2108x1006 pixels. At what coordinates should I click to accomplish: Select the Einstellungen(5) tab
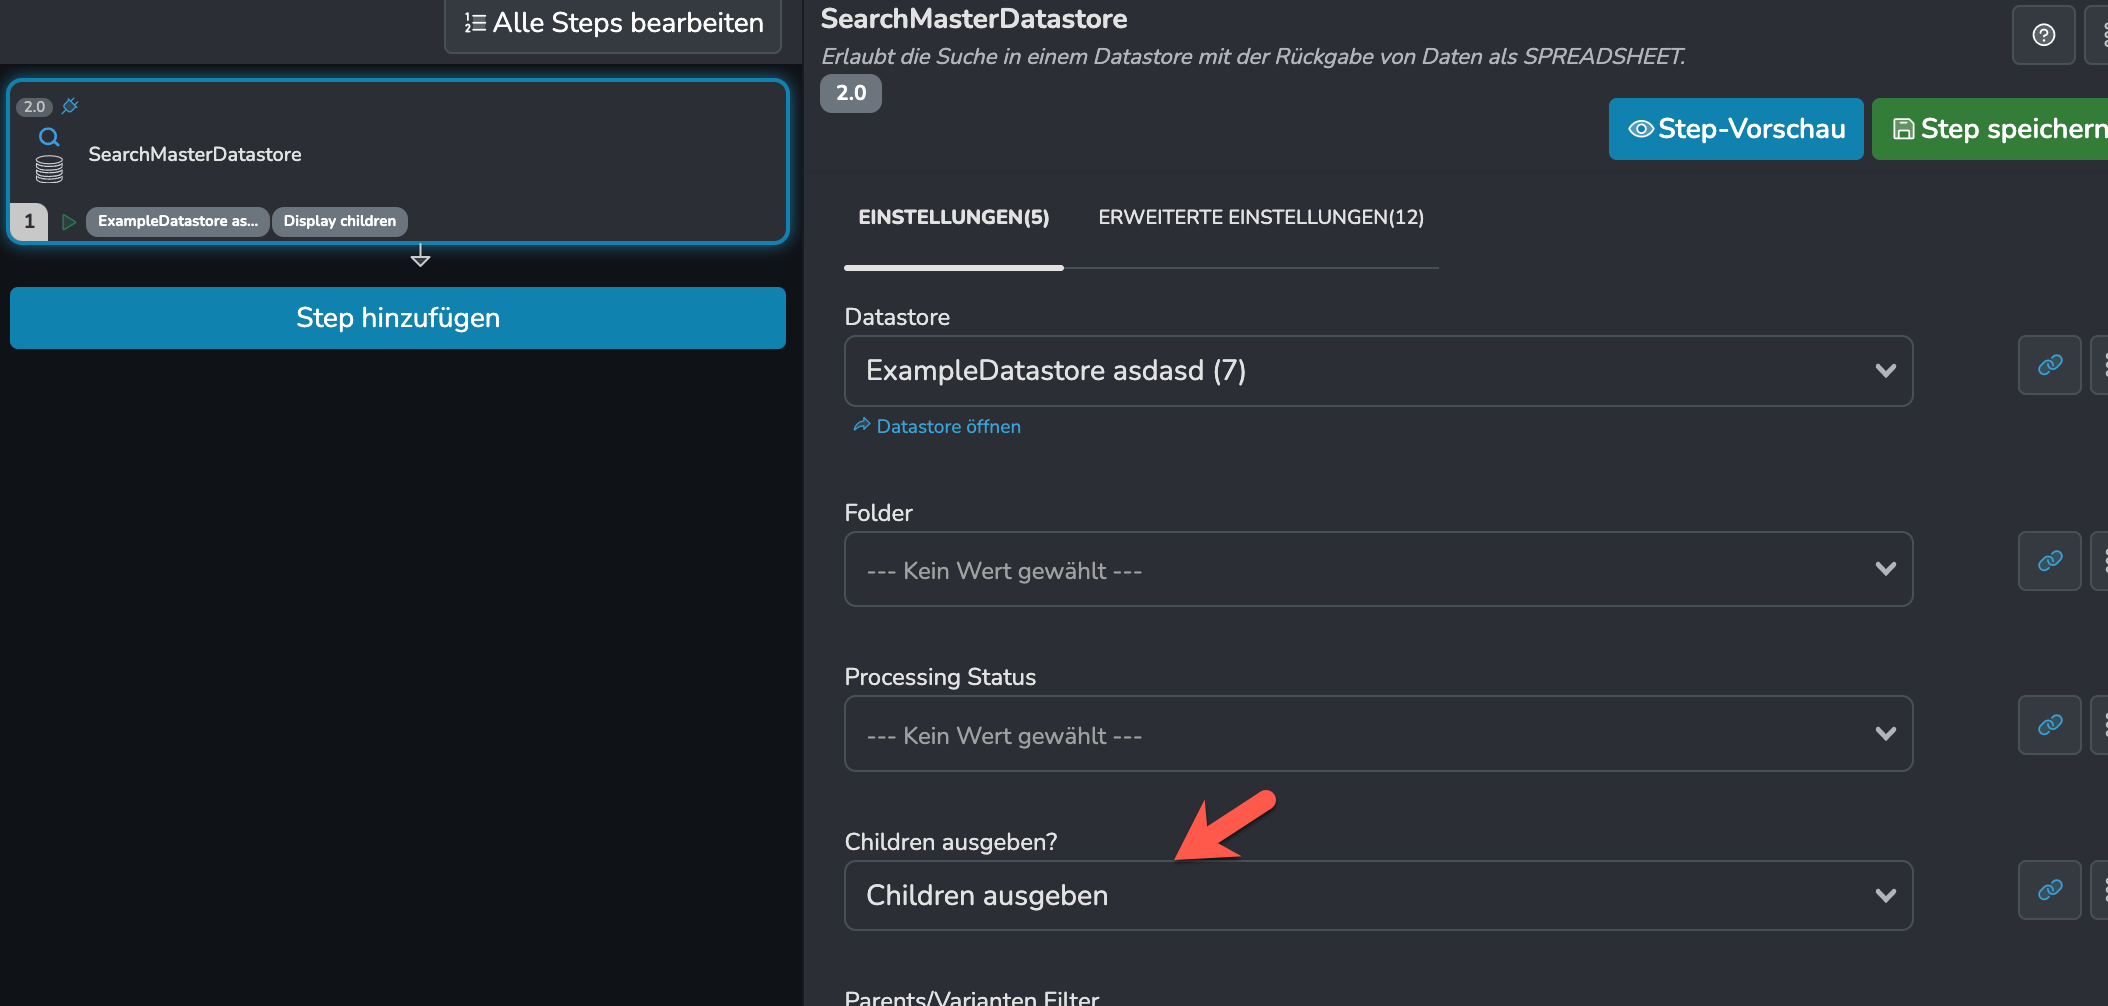pyautogui.click(x=954, y=217)
